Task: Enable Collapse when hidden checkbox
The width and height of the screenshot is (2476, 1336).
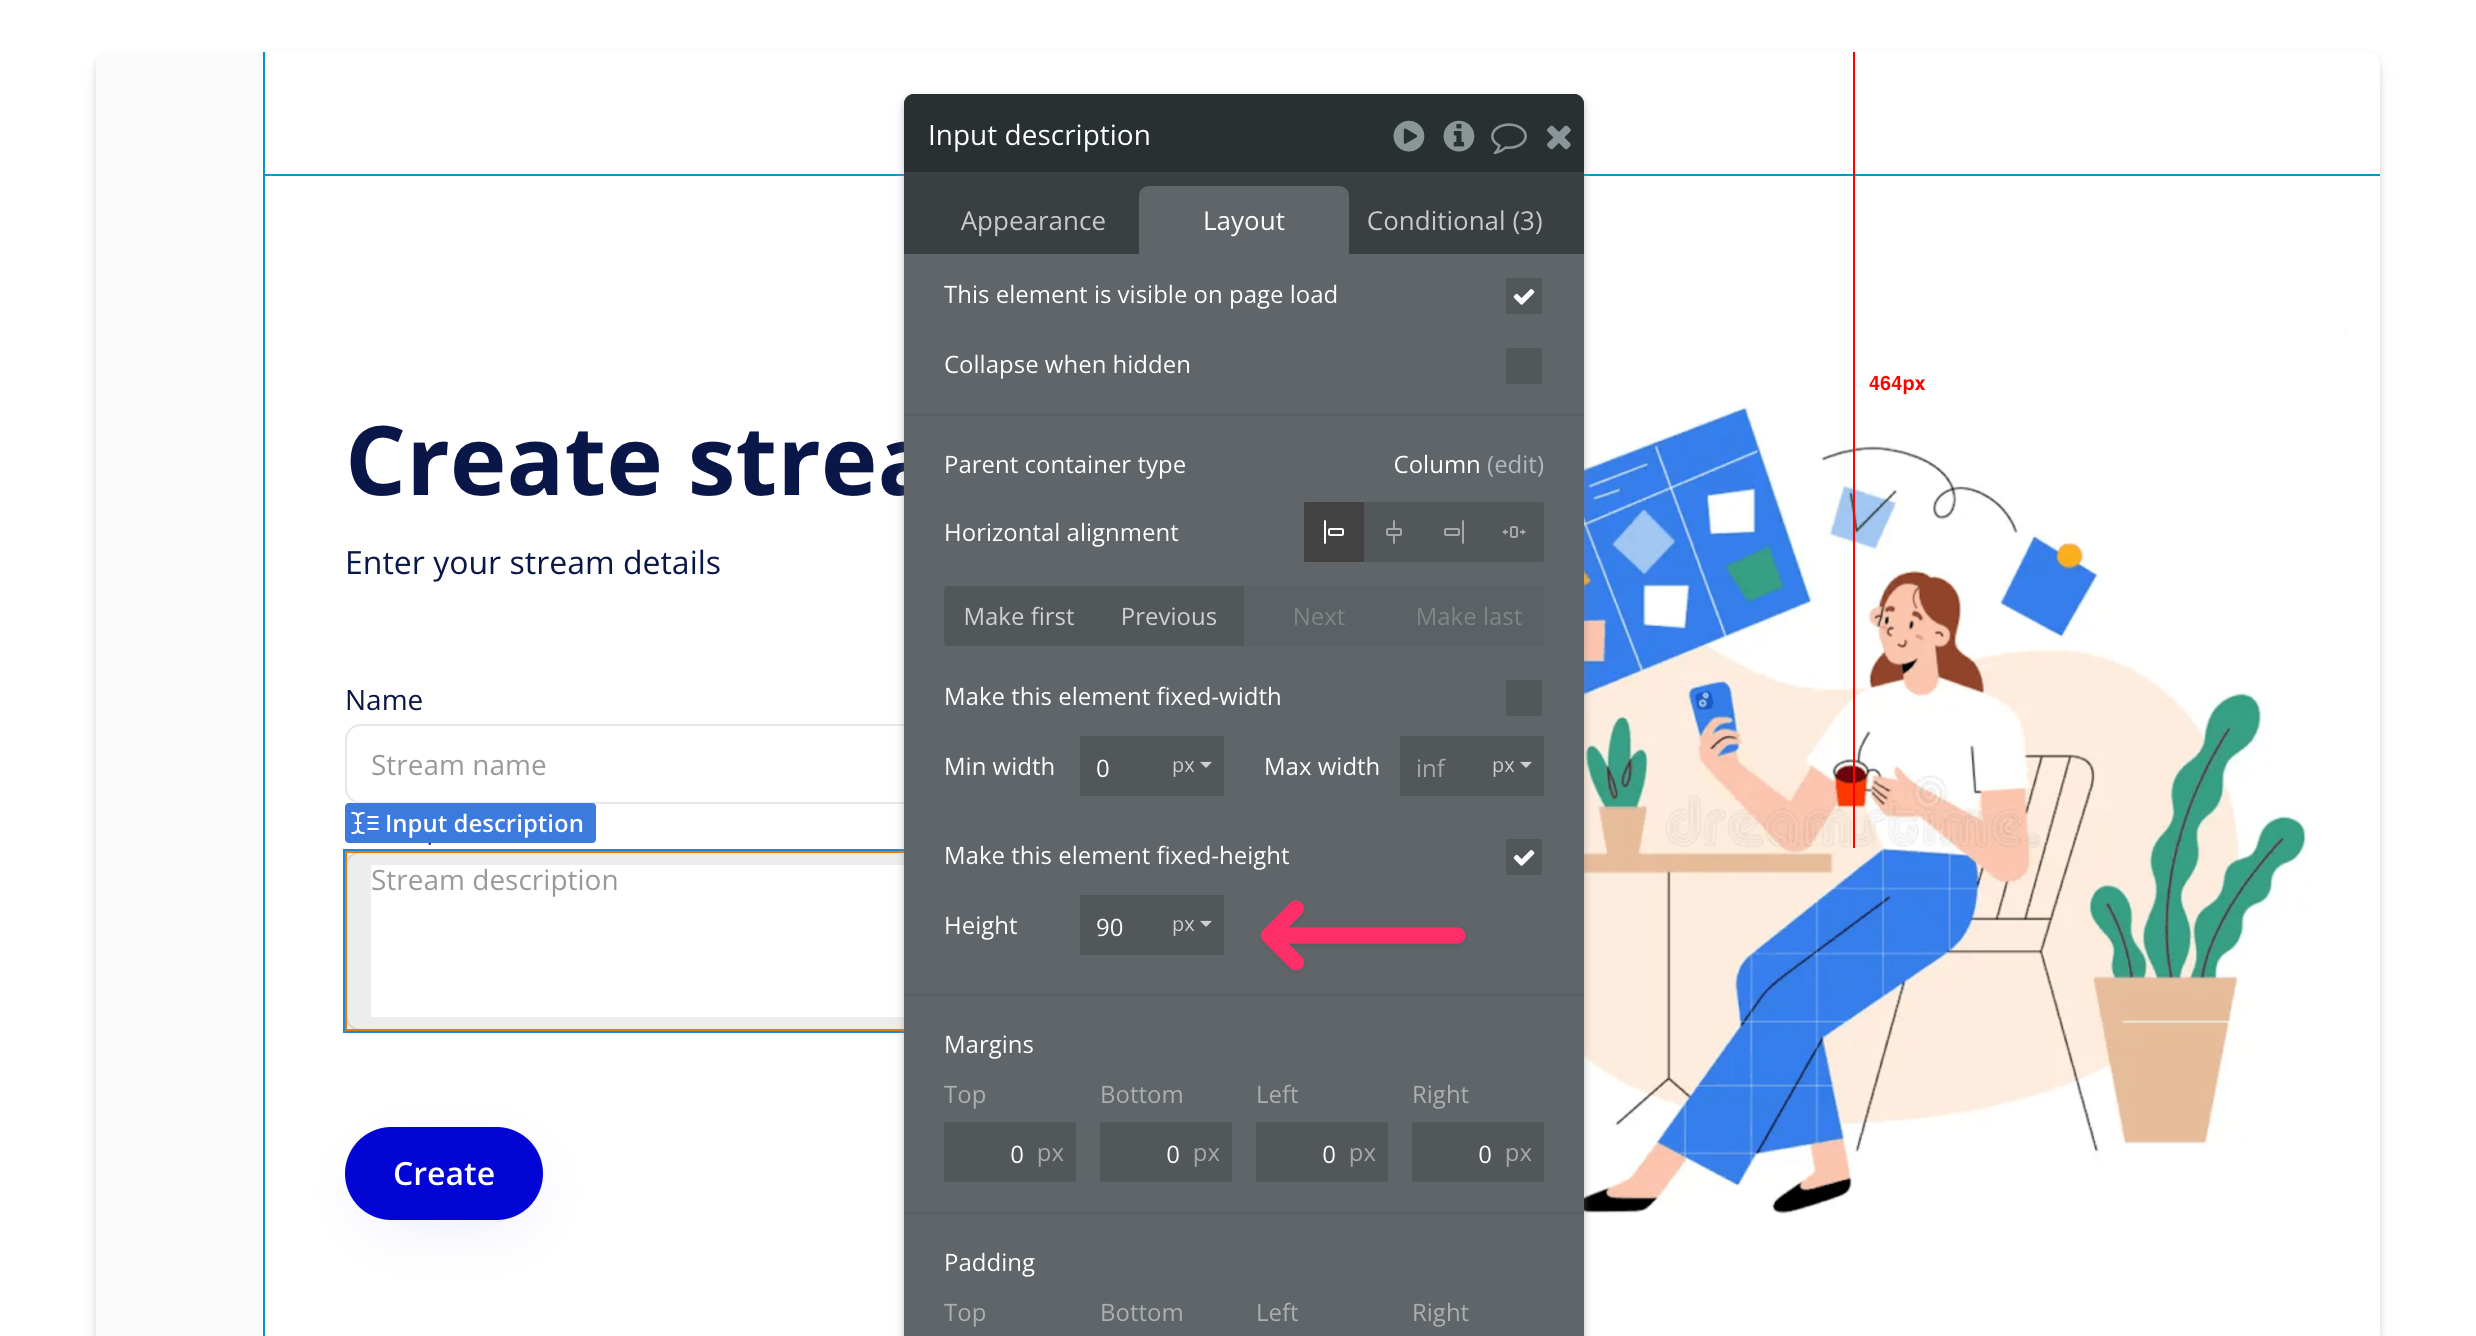Action: point(1523,366)
